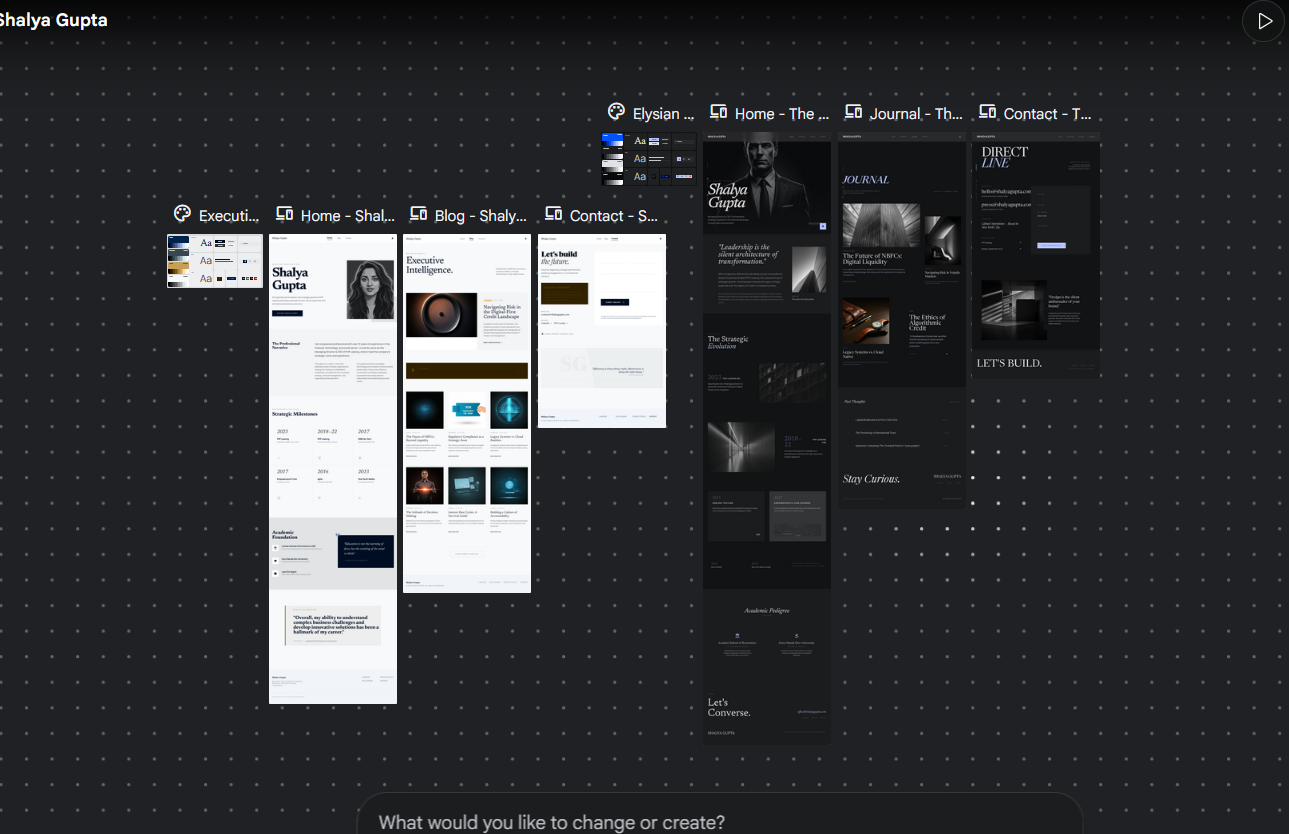Click the screen icon next to Contact - S...
Image resolution: width=1289 pixels, height=834 pixels.
coord(553,215)
